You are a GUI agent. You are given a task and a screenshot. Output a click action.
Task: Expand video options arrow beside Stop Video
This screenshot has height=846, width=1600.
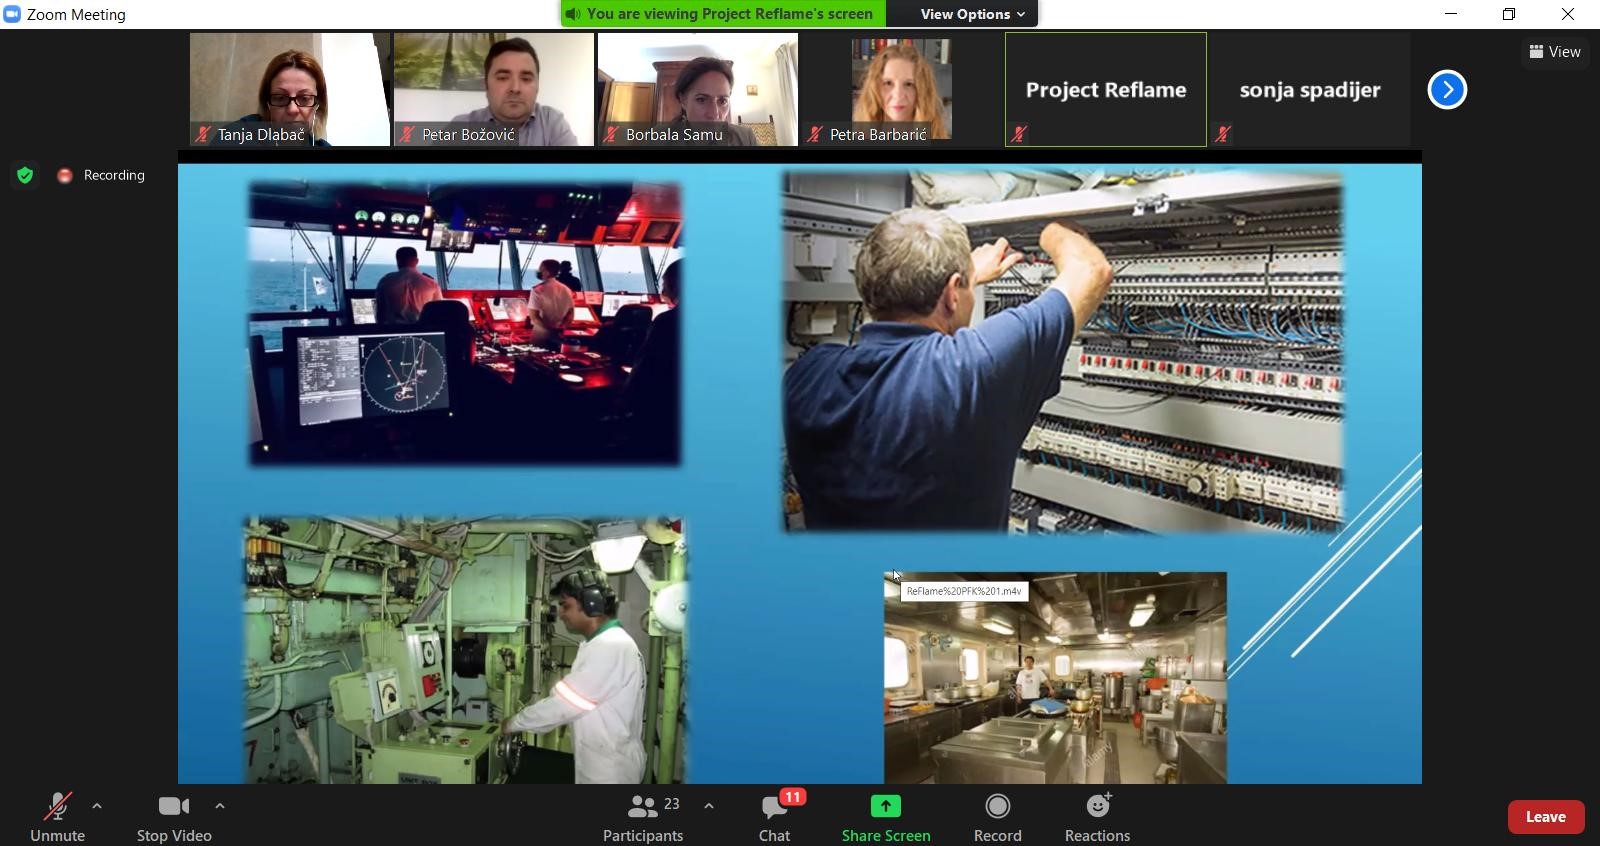(220, 805)
